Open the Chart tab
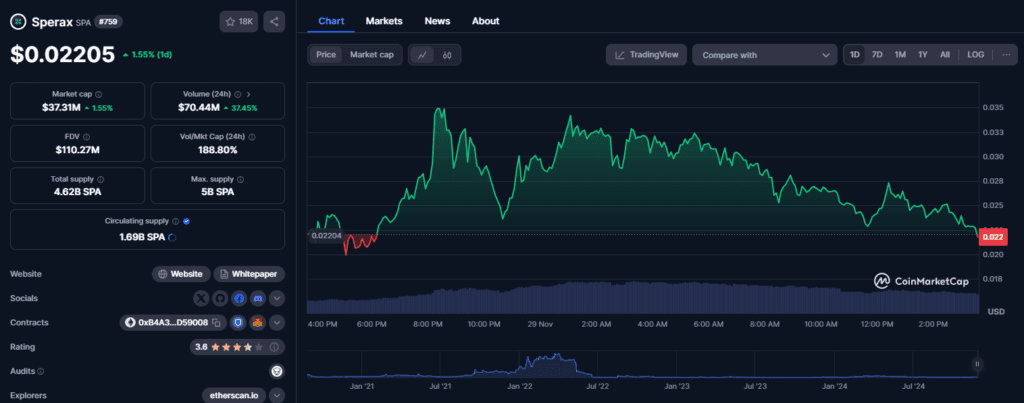Viewport: 1024px width, 403px height. (x=331, y=21)
